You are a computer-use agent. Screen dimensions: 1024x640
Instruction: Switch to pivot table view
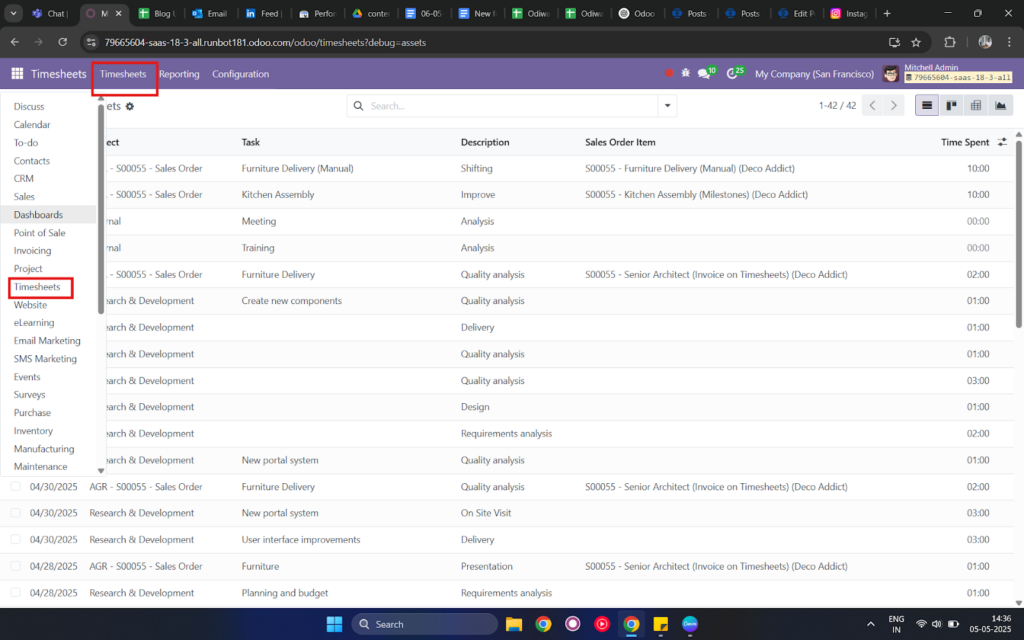click(x=976, y=106)
